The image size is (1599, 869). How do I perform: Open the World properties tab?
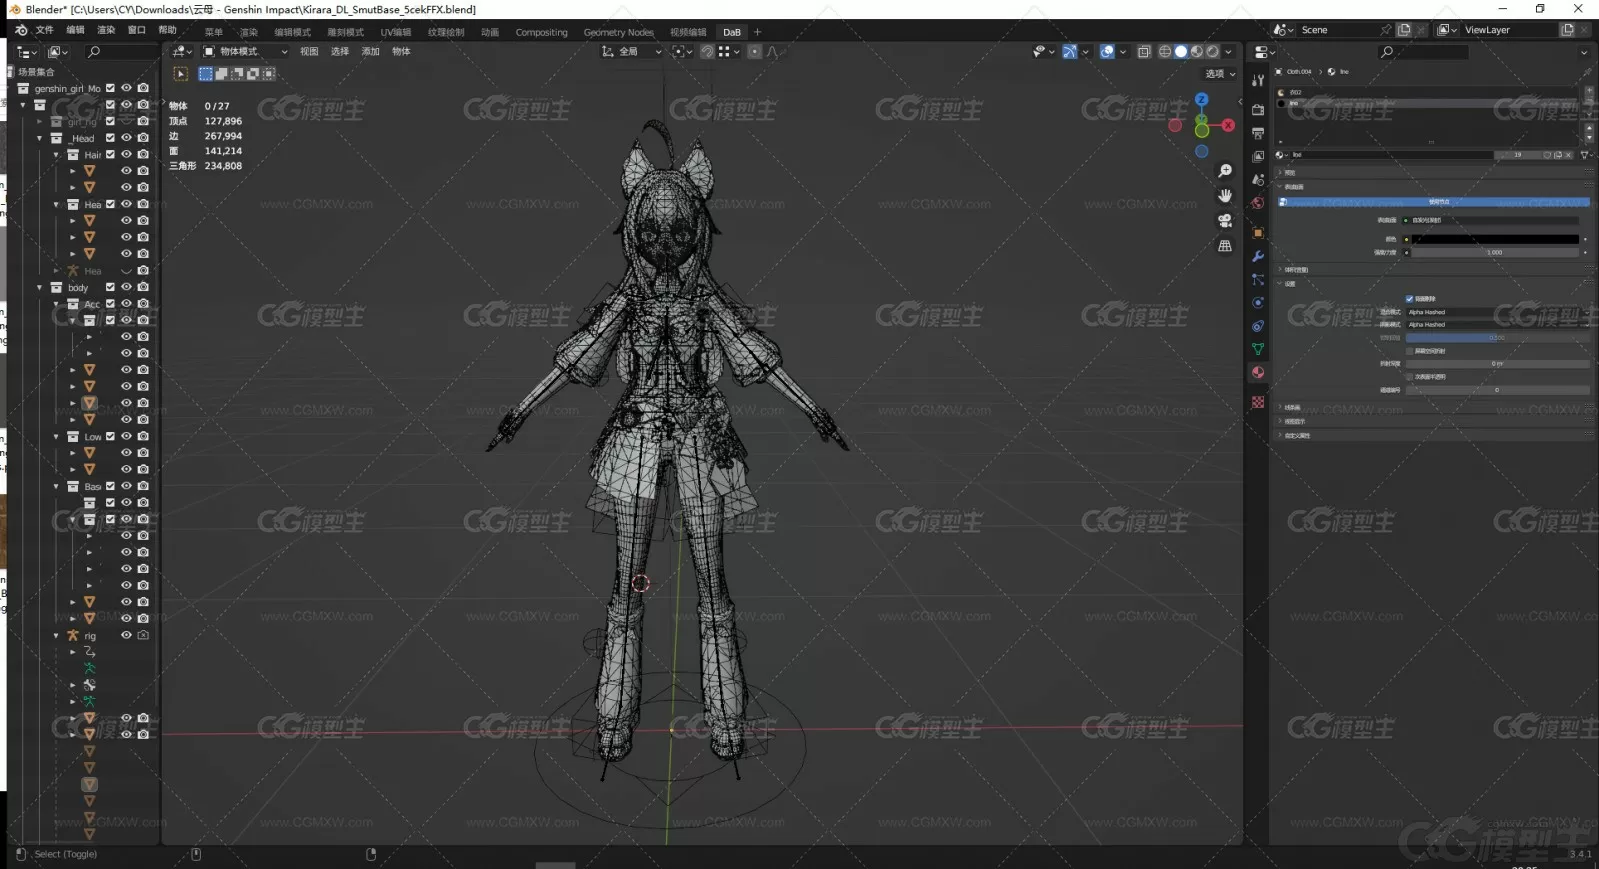(1258, 203)
